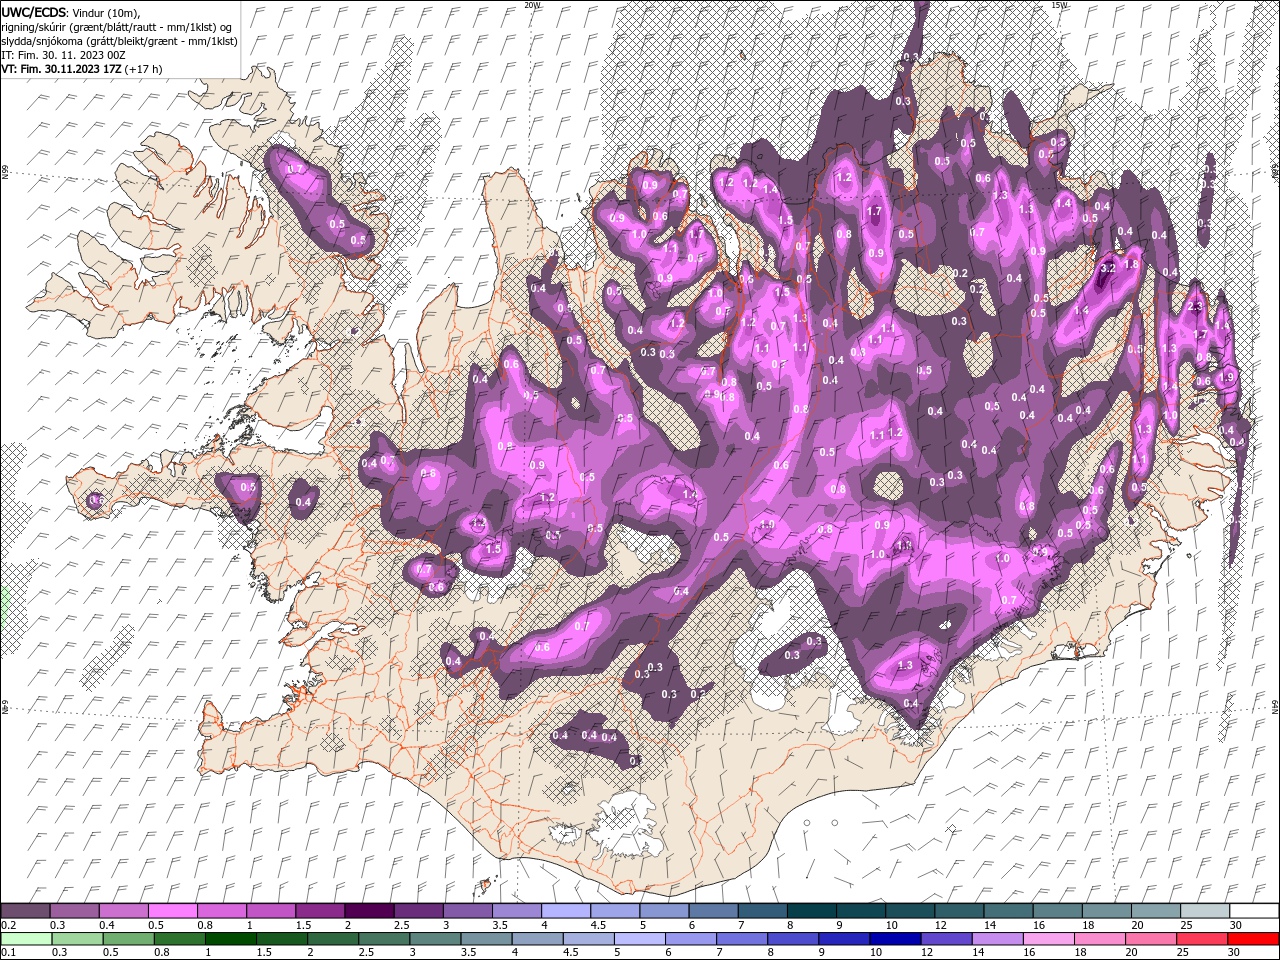Click the '2.3' precipitation value on the map
Screen dimensions: 1280x960
[1195, 306]
